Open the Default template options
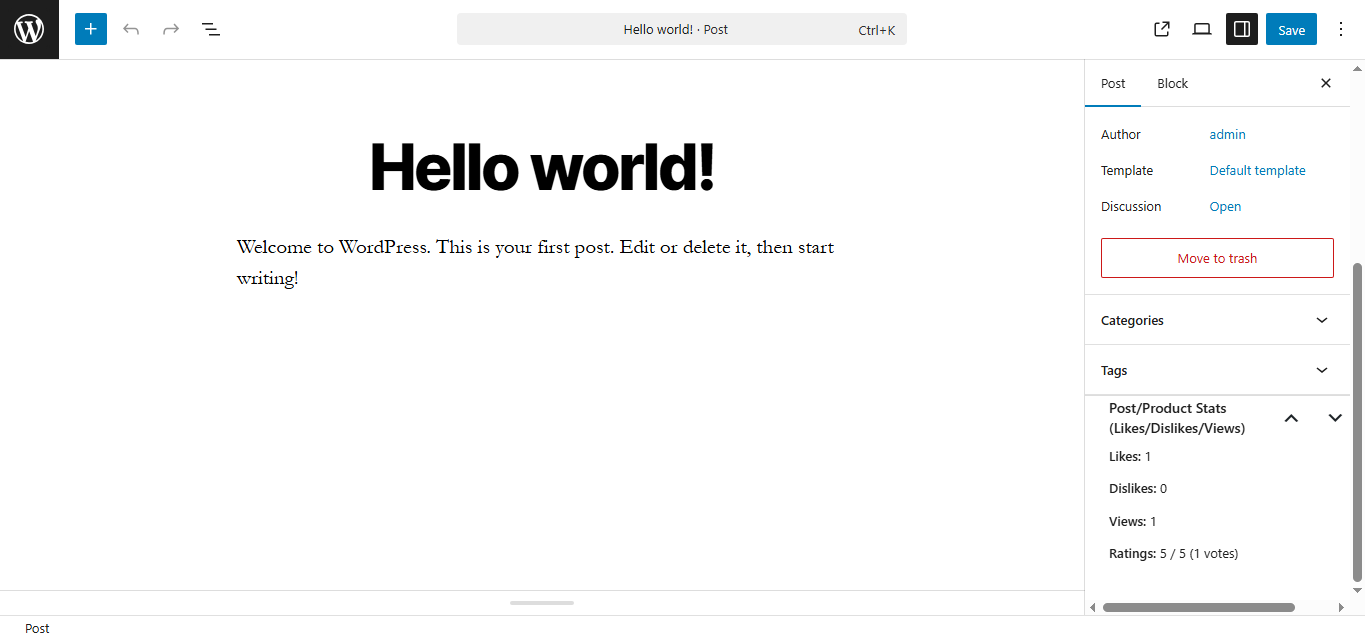Screen dimensions: 1365x637 [x=1257, y=170]
